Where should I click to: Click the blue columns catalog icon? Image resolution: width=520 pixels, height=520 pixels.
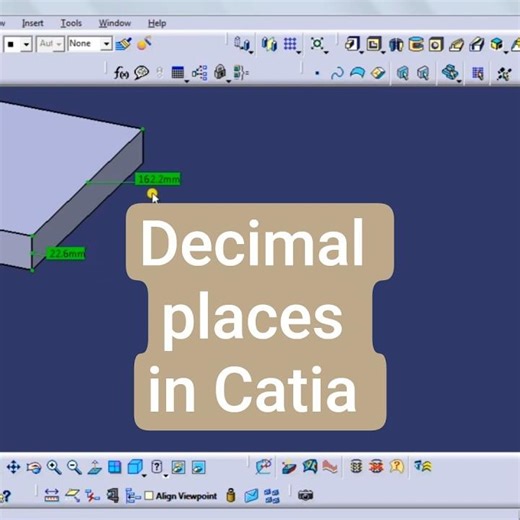269,44
